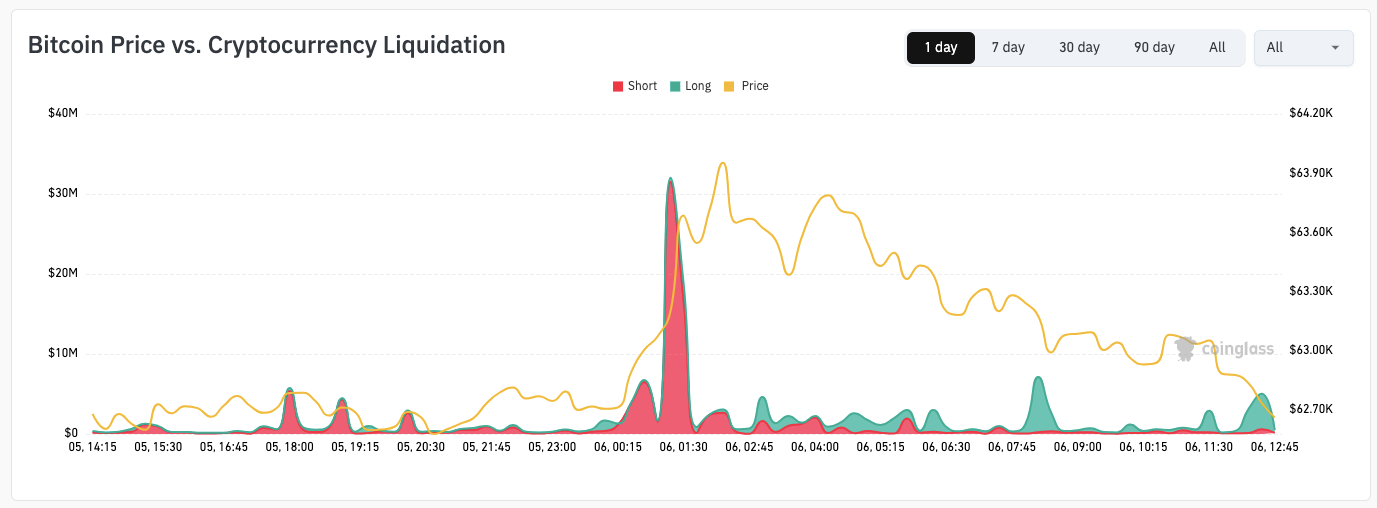The height and width of the screenshot is (508, 1377).
Task: Toggle the Long series legend label
Action: coord(698,86)
